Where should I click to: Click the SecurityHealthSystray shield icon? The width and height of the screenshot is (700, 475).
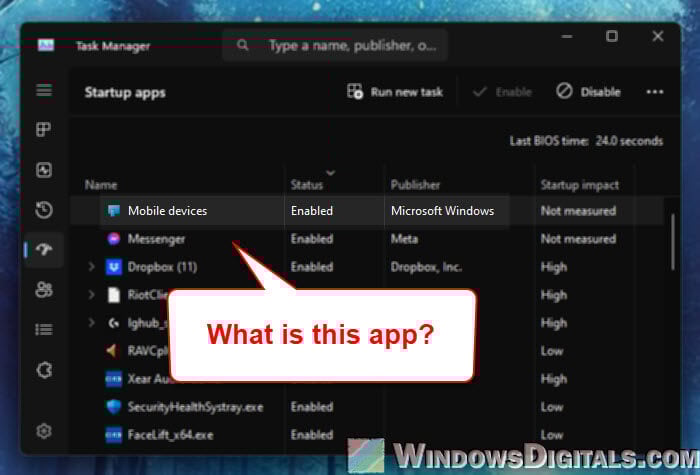[x=113, y=407]
